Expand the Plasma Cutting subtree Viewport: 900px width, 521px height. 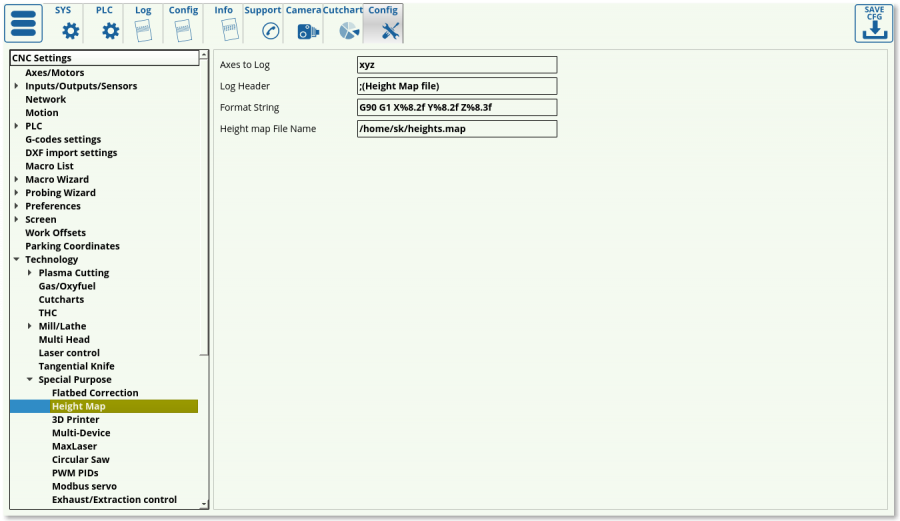point(30,273)
